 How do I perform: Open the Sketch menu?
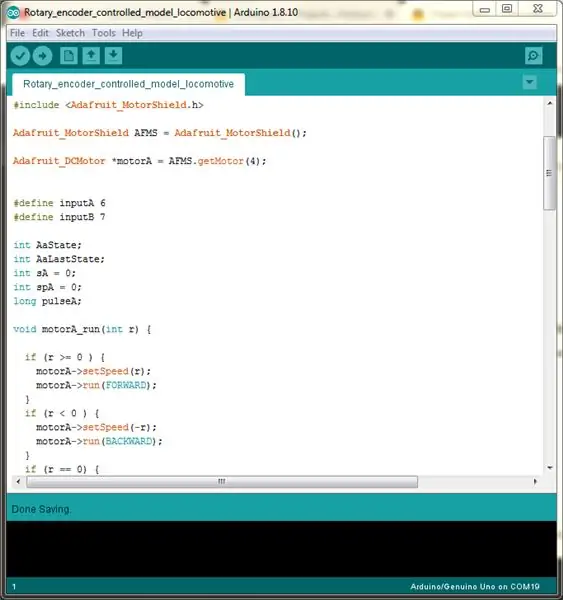[x=70, y=33]
